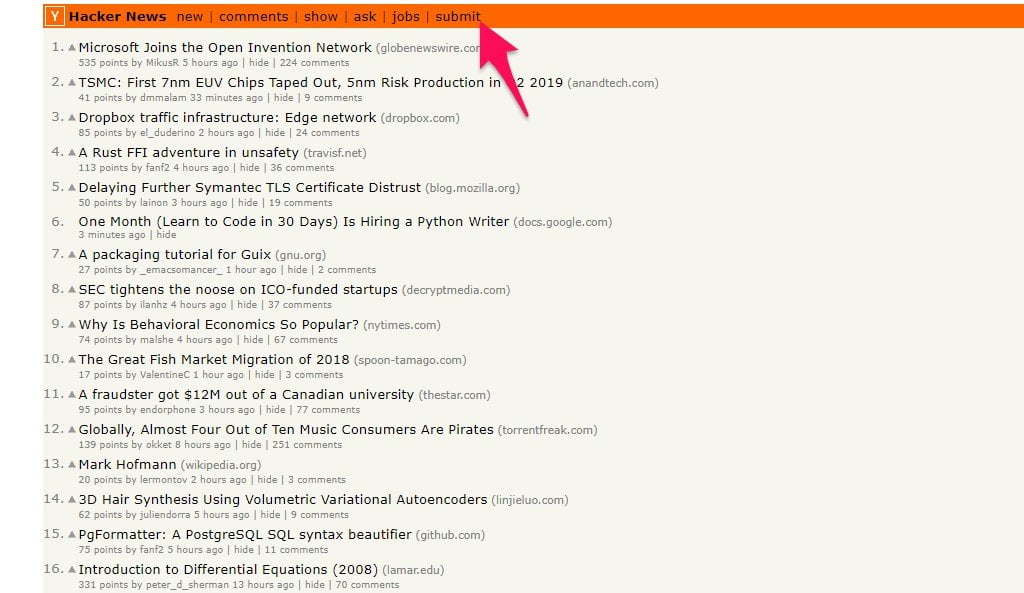Open A Rust FFI adventure in unsafety
The image size is (1024, 593).
coord(188,152)
